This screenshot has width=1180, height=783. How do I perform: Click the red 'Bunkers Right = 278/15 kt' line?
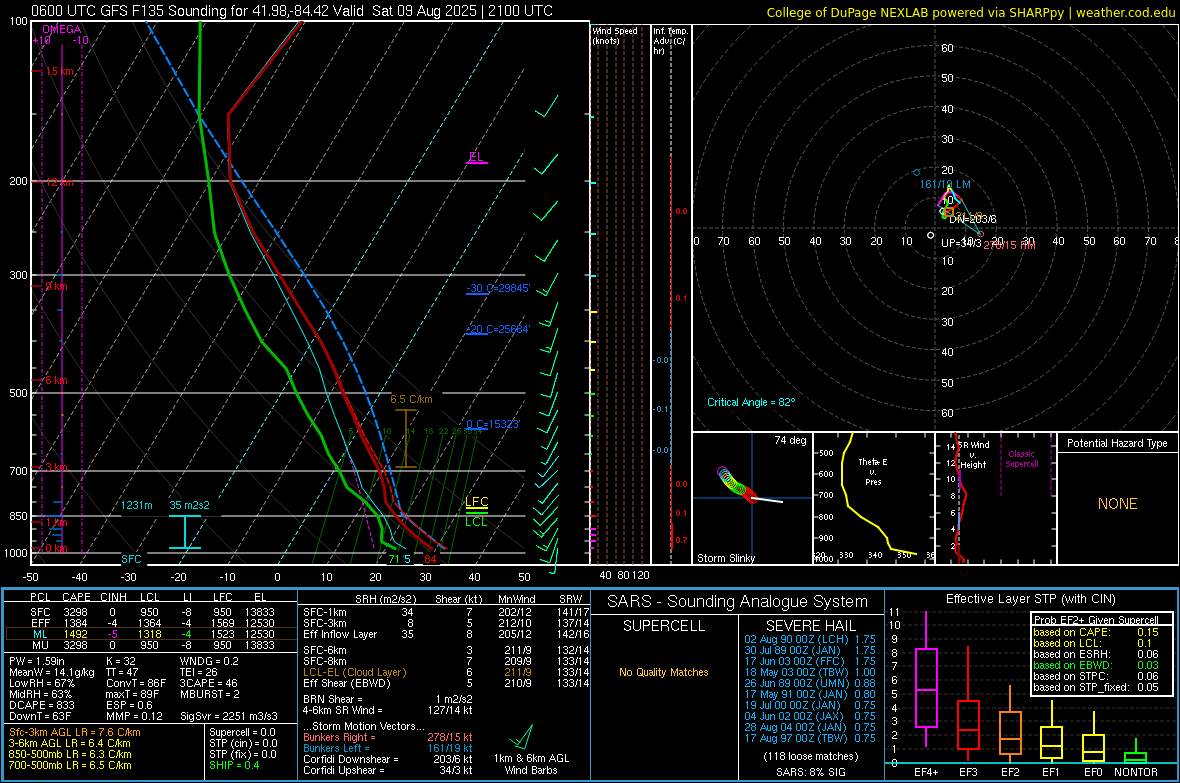click(x=388, y=737)
